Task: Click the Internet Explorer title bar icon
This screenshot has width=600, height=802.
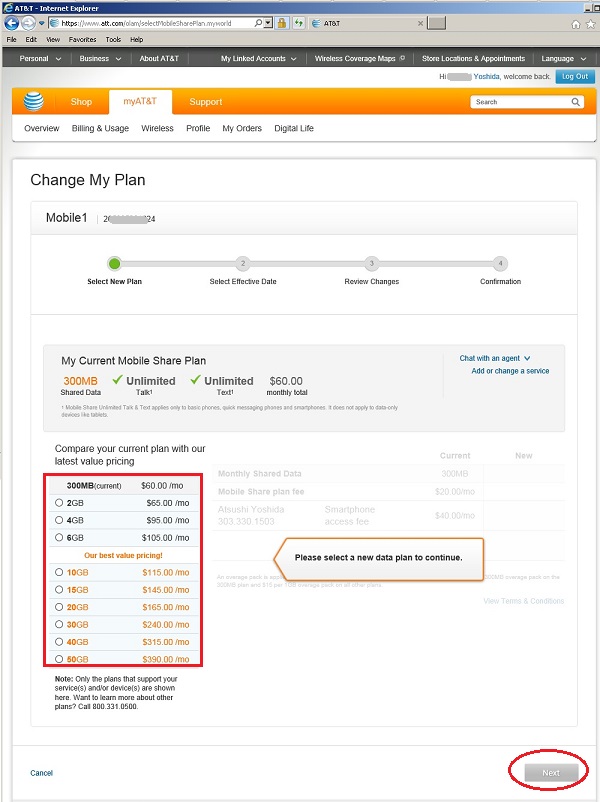Action: (8, 8)
